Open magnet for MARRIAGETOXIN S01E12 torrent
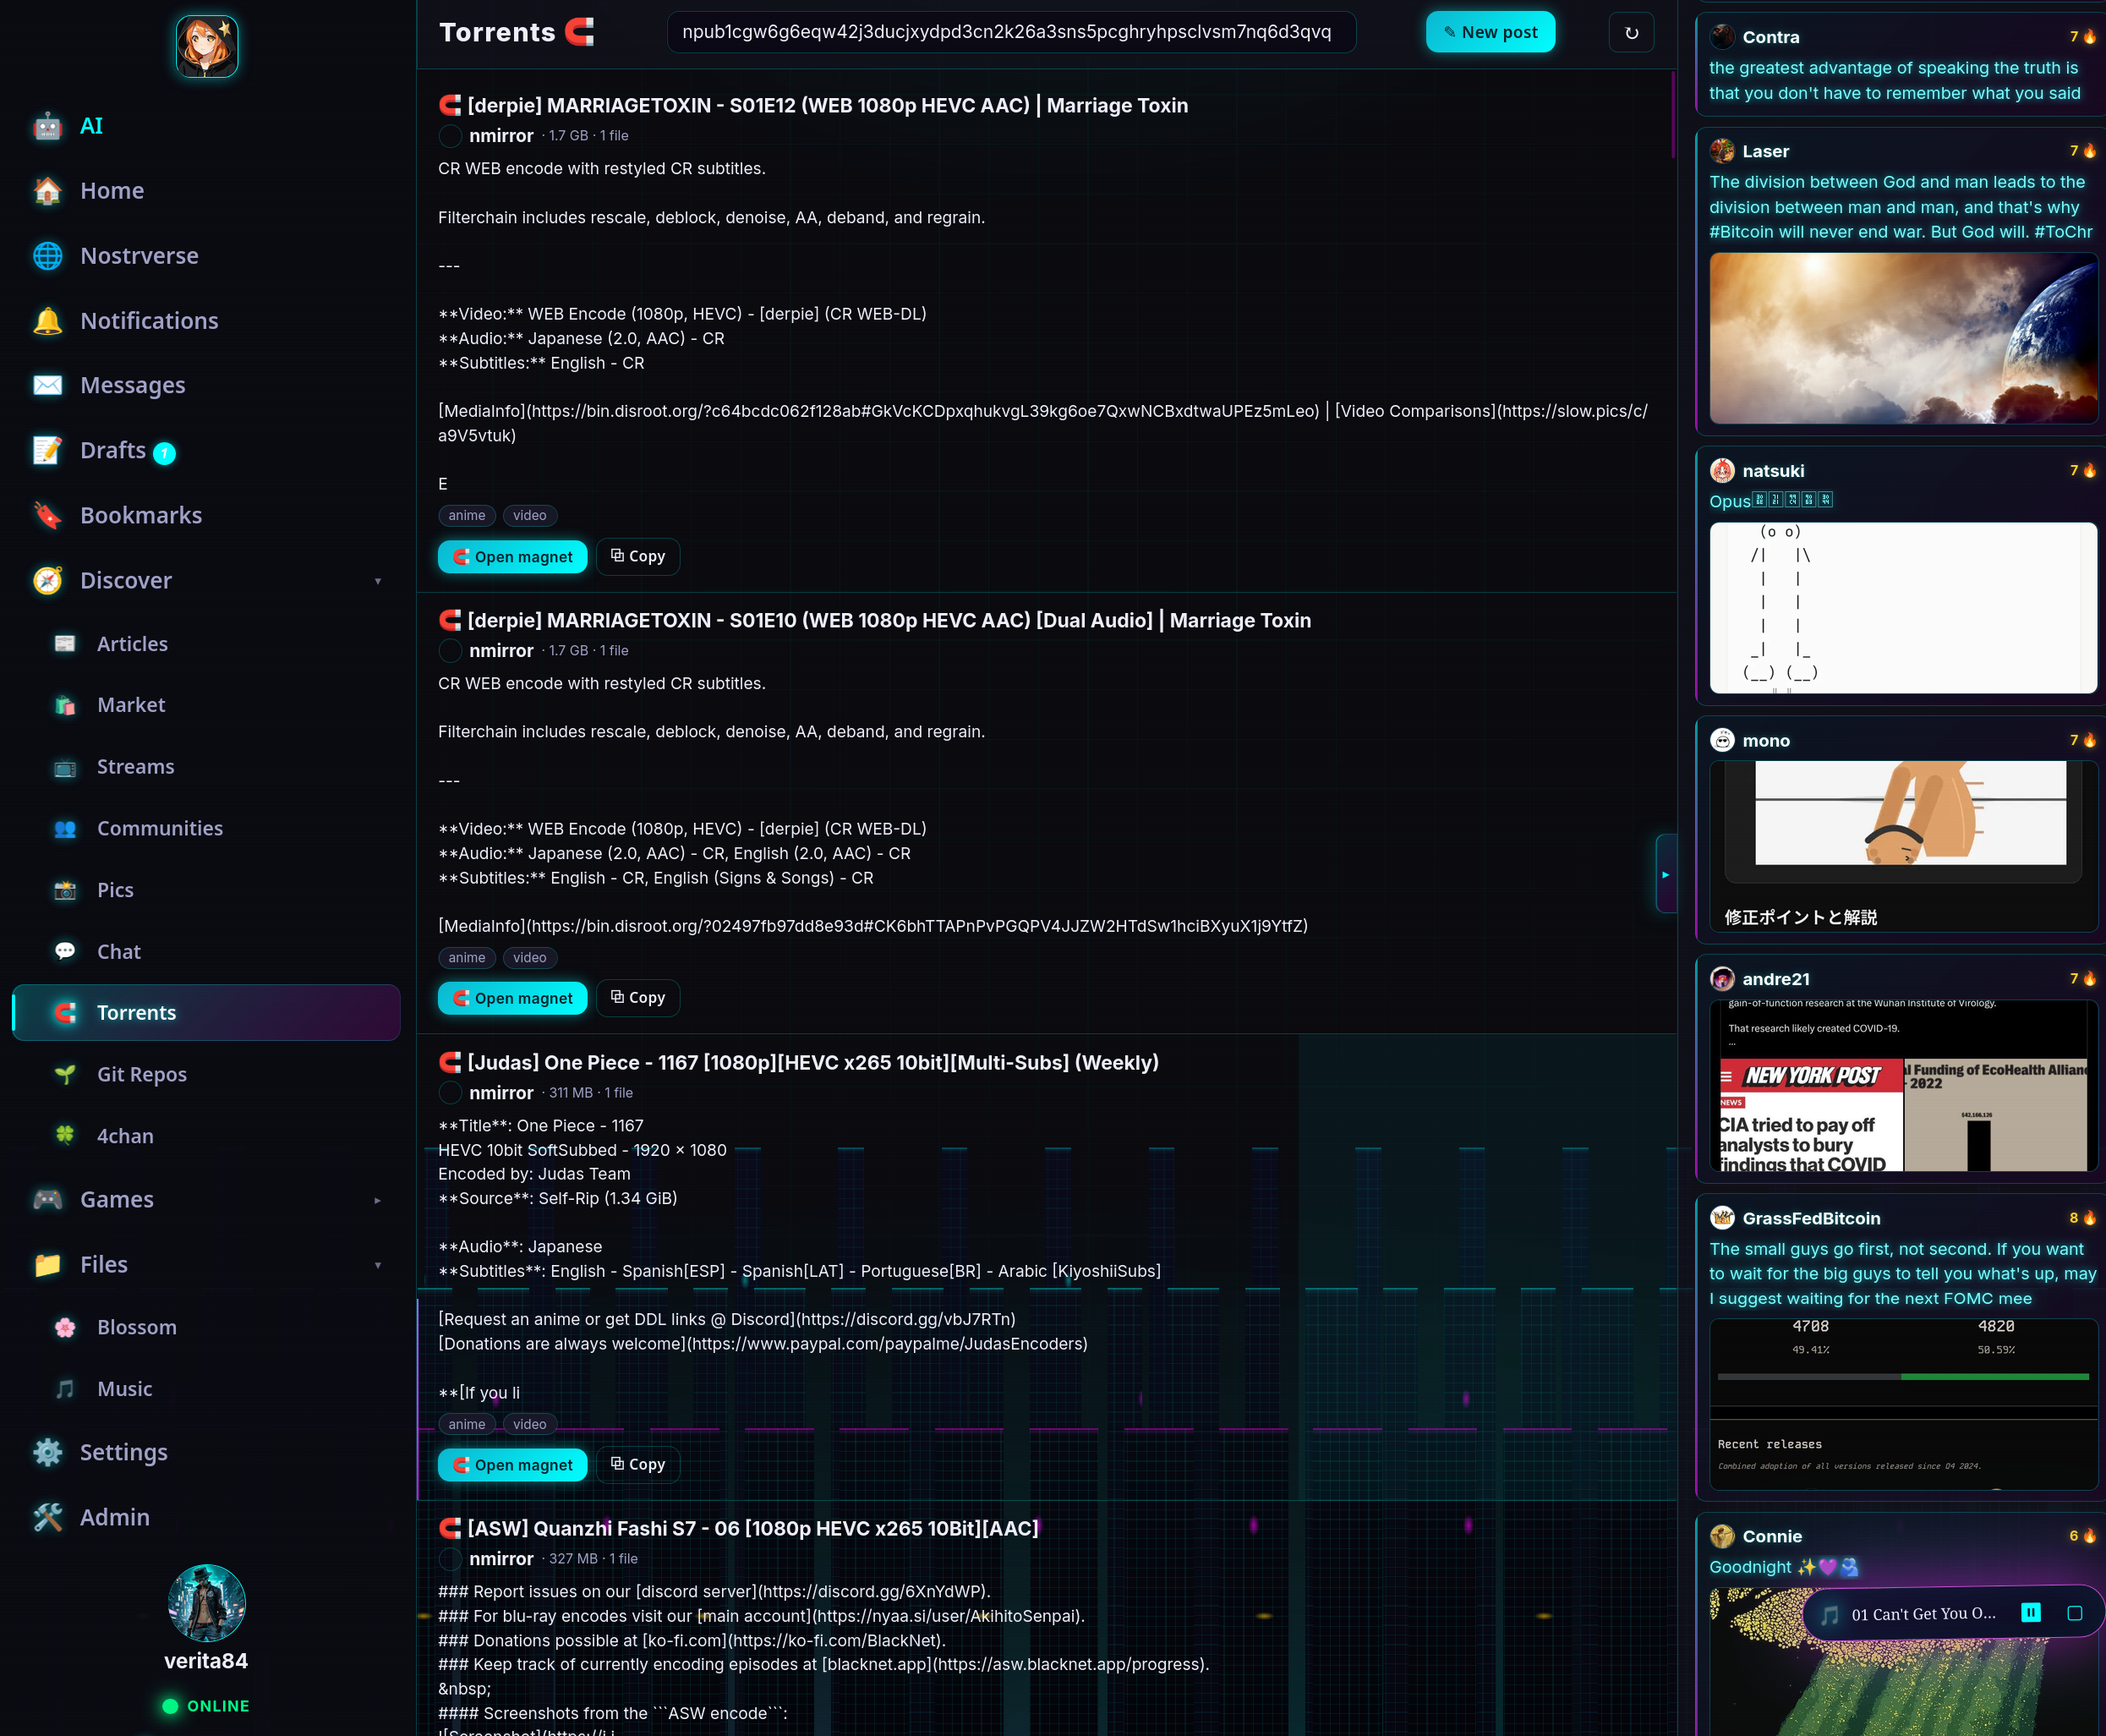Viewport: 2106px width, 1736px height. (x=513, y=557)
